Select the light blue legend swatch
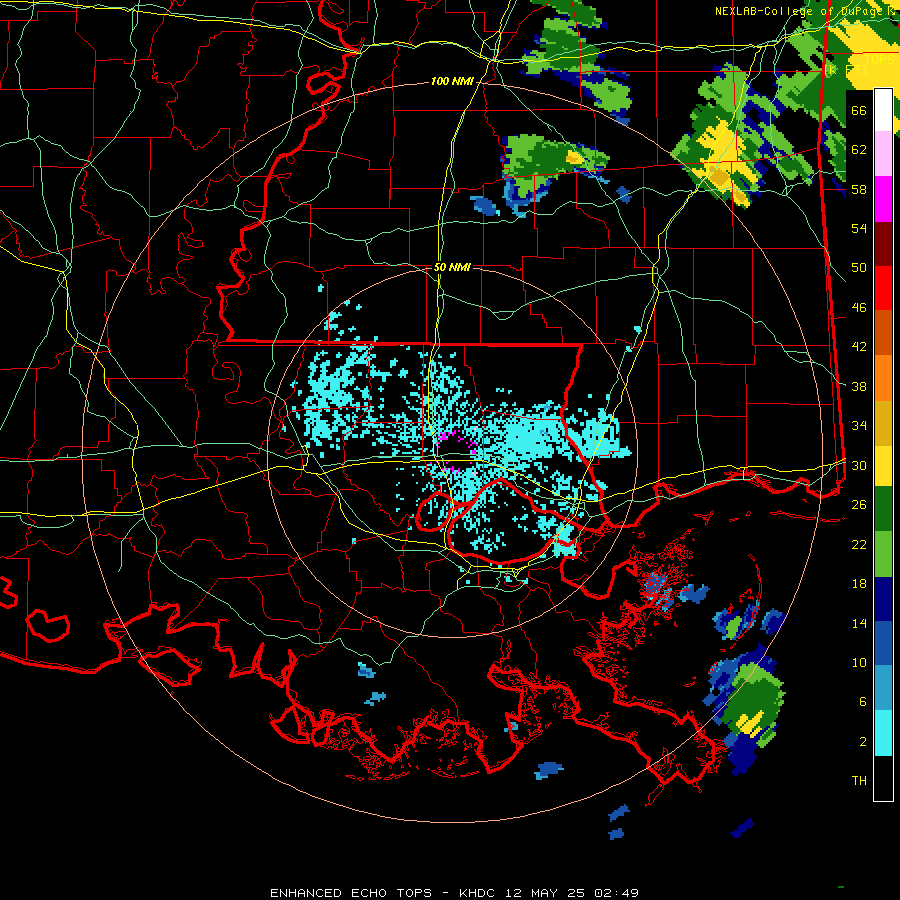Viewport: 900px width, 900px height. 883,688
